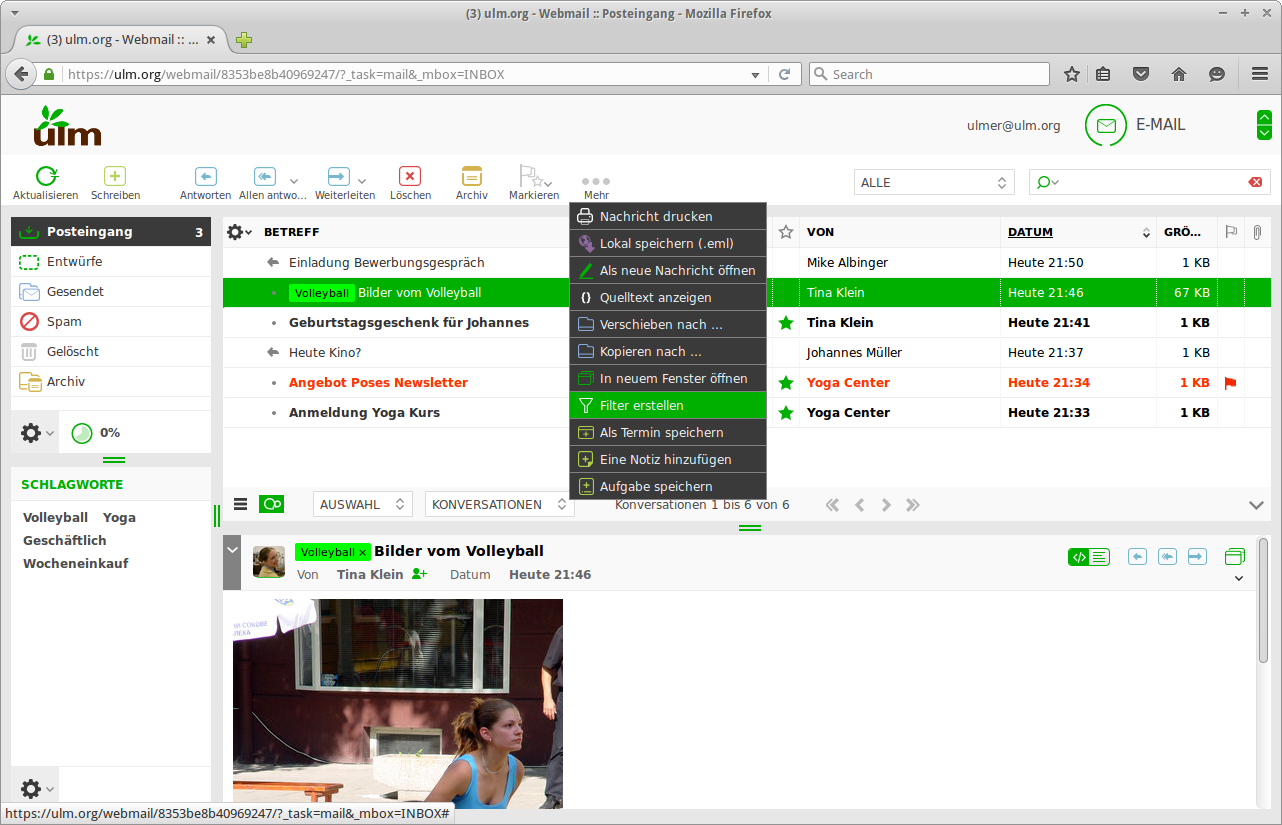Toggle HTML/plain text view switch
The height and width of the screenshot is (825, 1282).
click(x=1089, y=557)
